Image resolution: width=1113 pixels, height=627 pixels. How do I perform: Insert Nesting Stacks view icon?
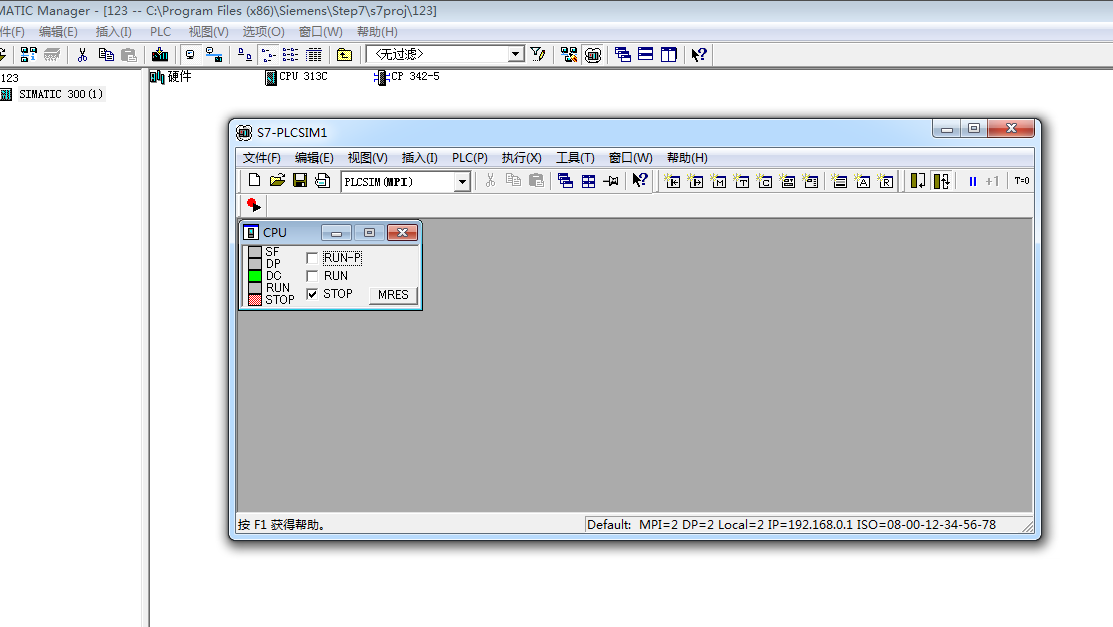point(839,181)
